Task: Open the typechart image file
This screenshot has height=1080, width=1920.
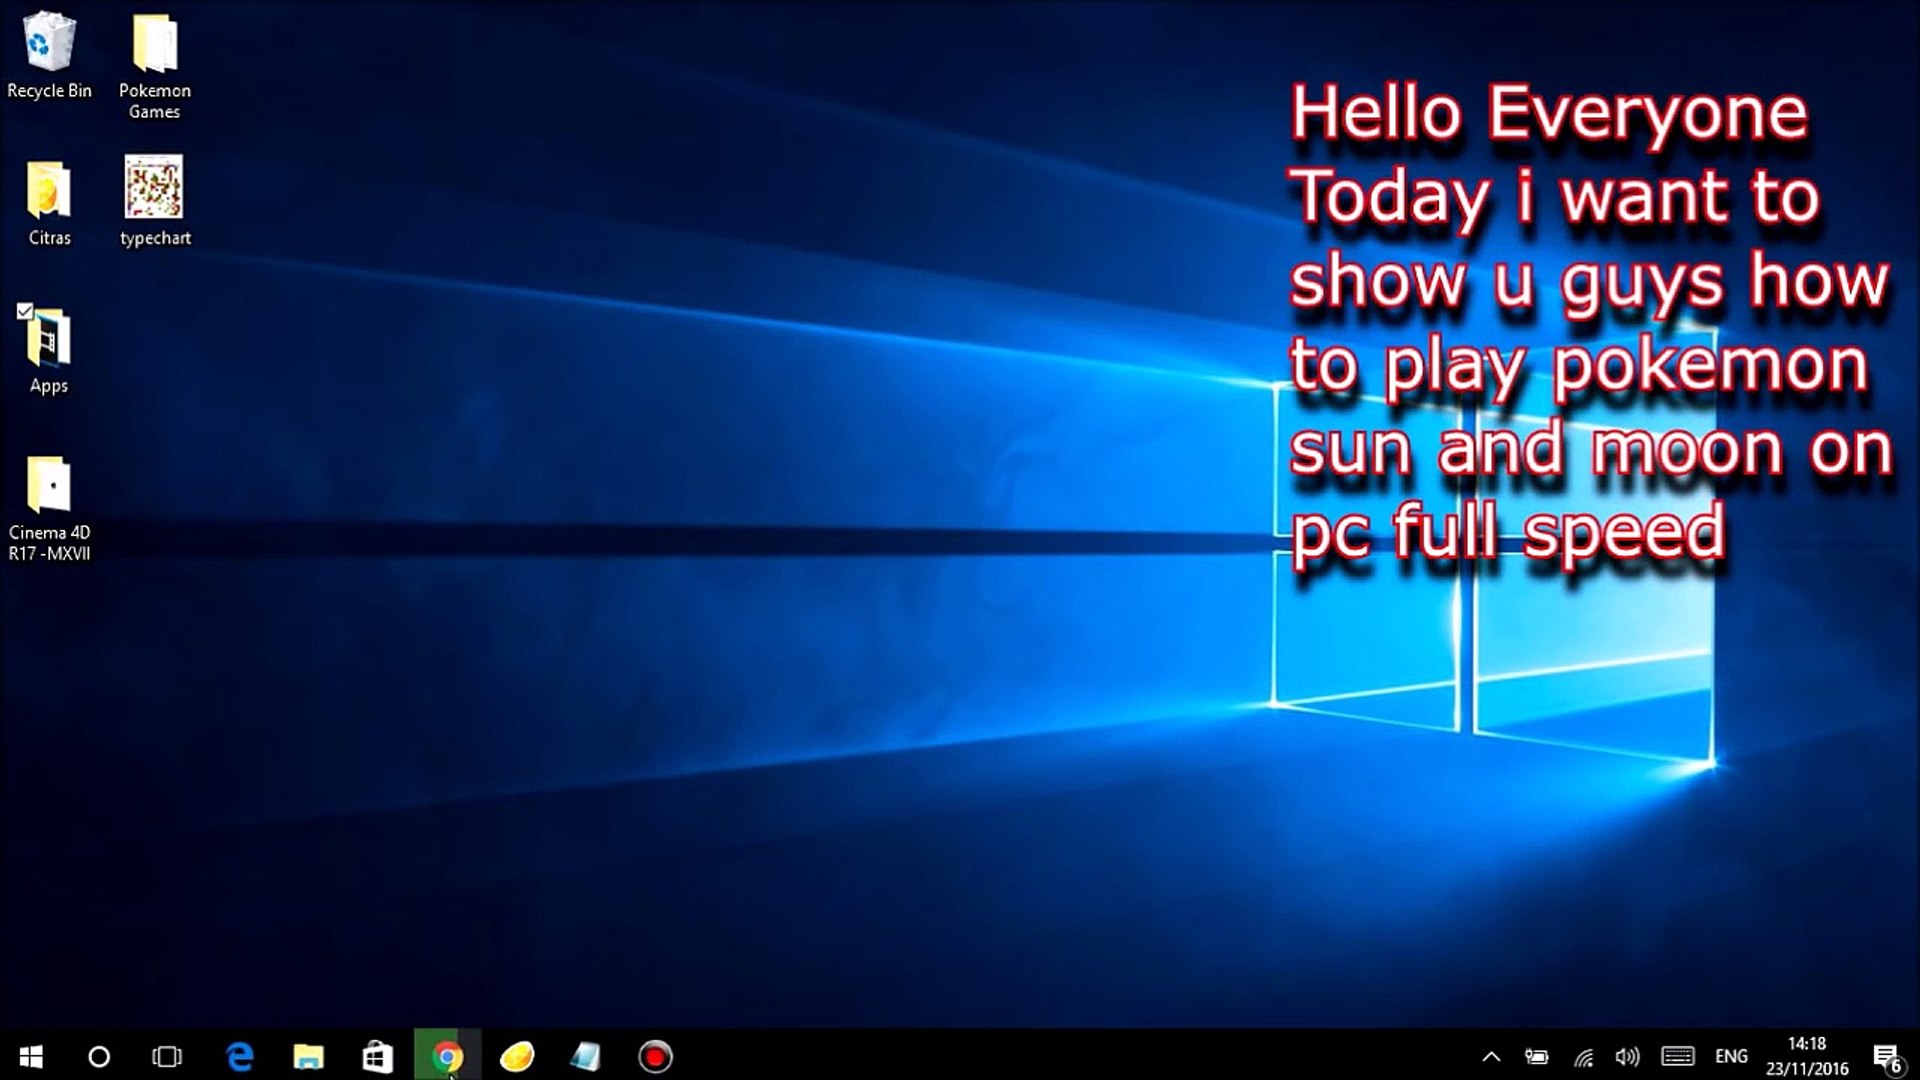Action: [154, 200]
